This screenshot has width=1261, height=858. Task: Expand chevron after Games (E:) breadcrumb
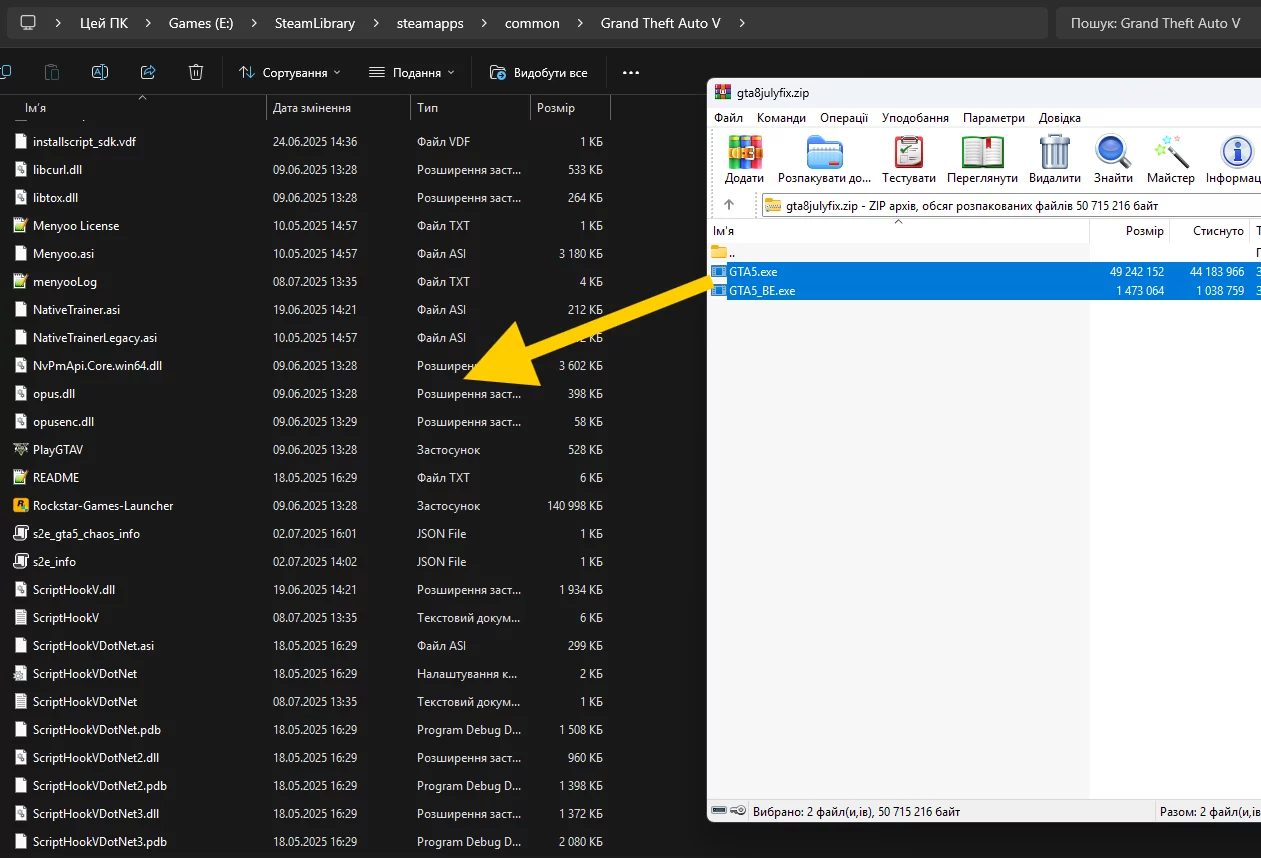point(254,23)
